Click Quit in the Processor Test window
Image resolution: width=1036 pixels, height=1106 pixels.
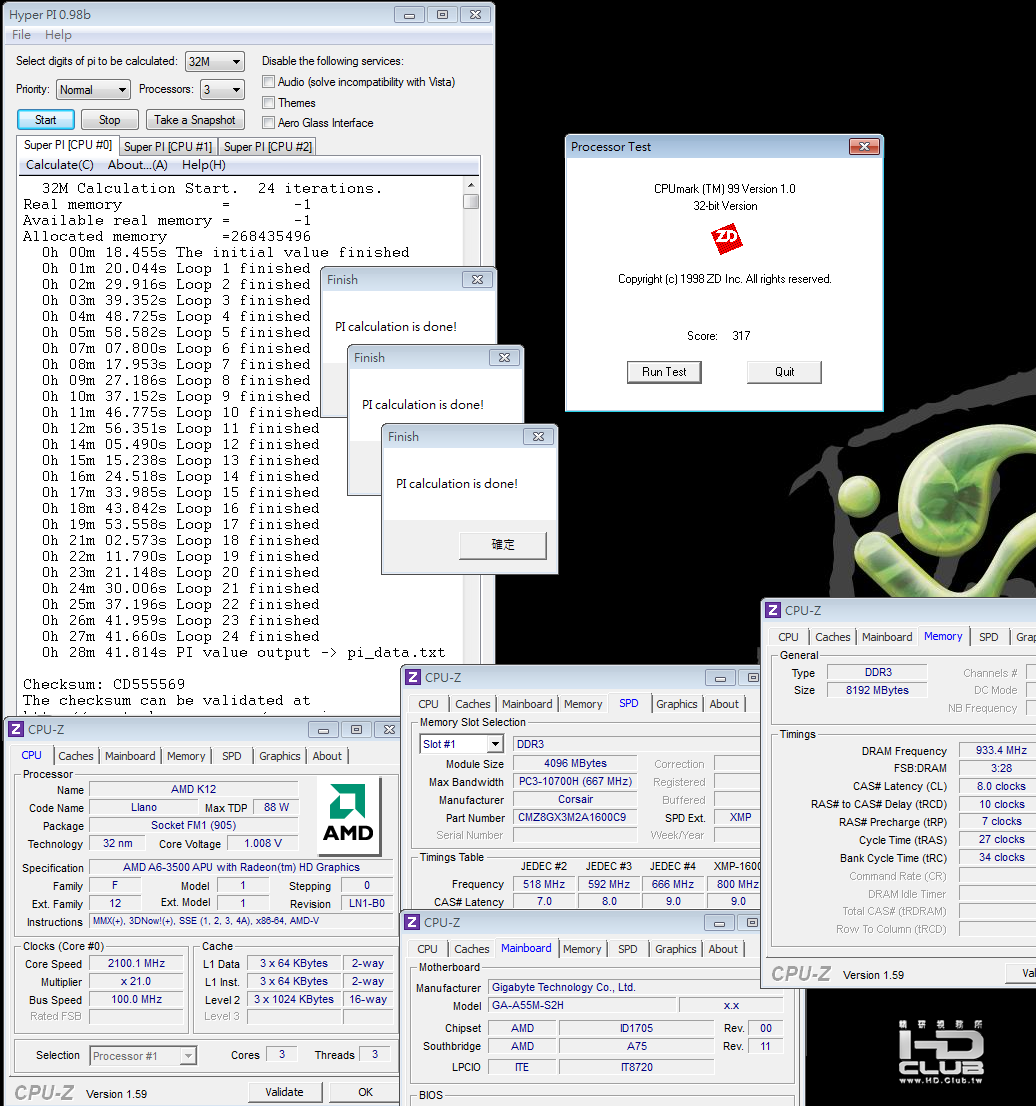pos(784,372)
